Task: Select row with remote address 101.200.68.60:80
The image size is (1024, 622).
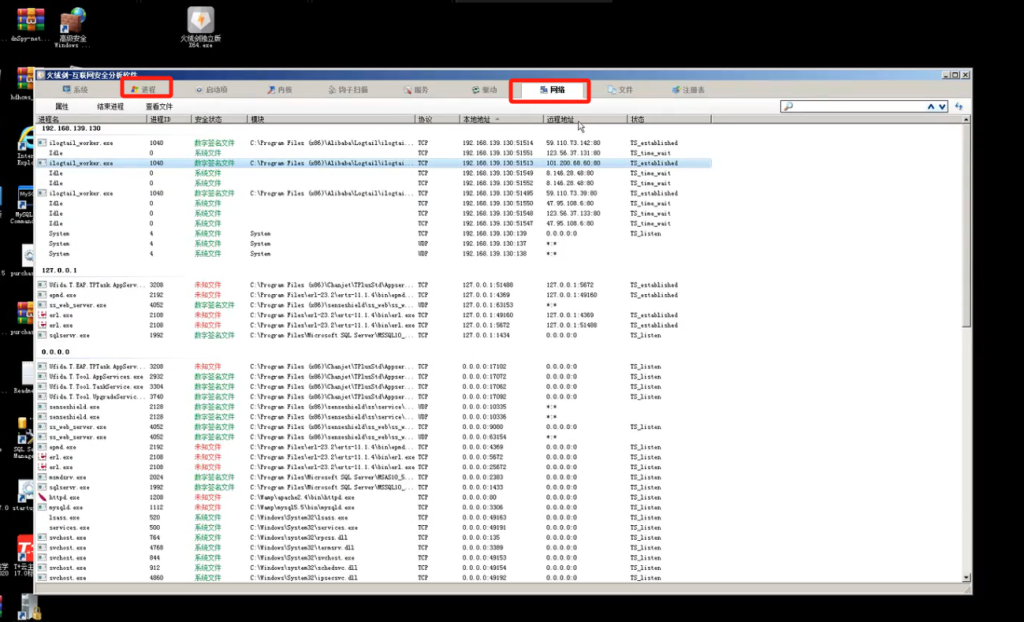Action: [x=374, y=163]
